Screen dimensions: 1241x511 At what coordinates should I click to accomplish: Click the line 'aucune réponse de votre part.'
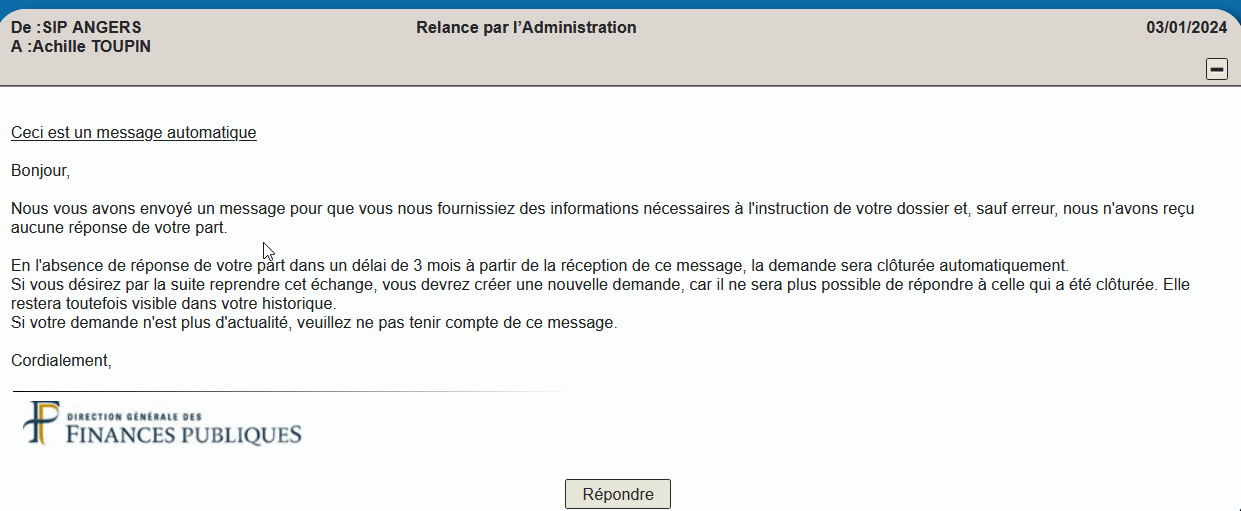[x=119, y=228]
